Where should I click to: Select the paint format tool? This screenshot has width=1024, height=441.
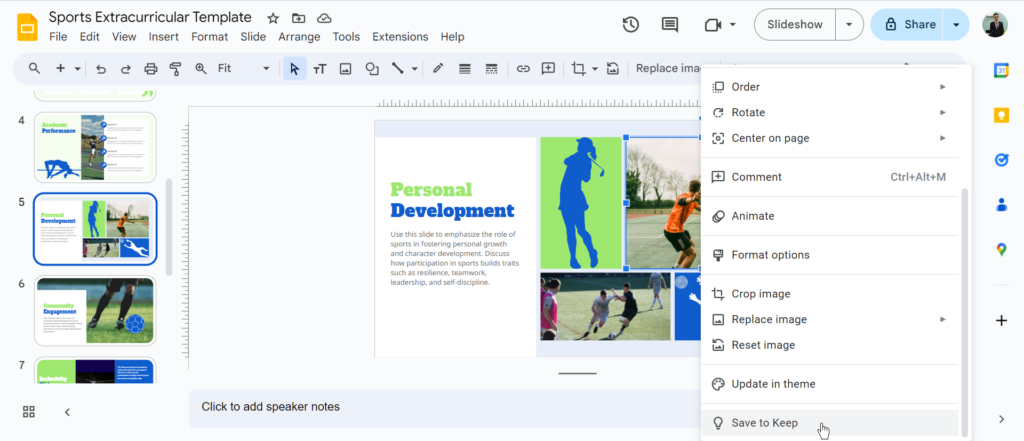[x=175, y=69]
